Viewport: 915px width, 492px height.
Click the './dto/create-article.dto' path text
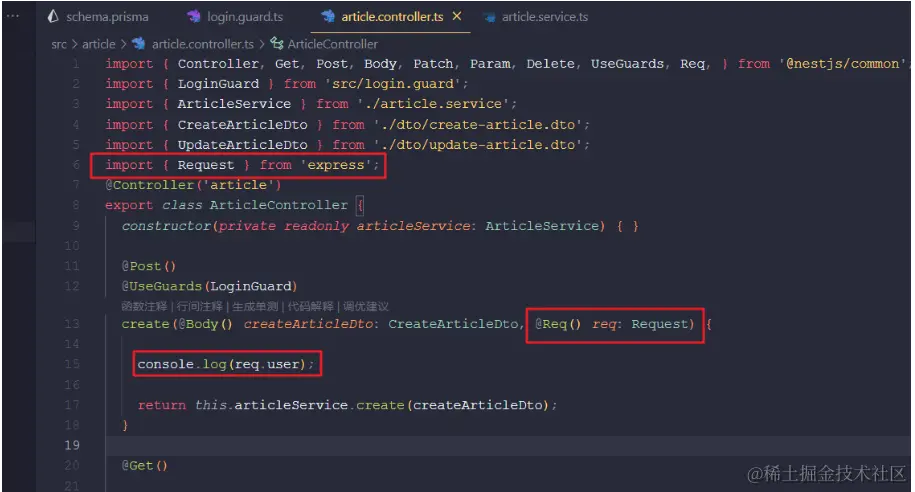click(x=478, y=125)
